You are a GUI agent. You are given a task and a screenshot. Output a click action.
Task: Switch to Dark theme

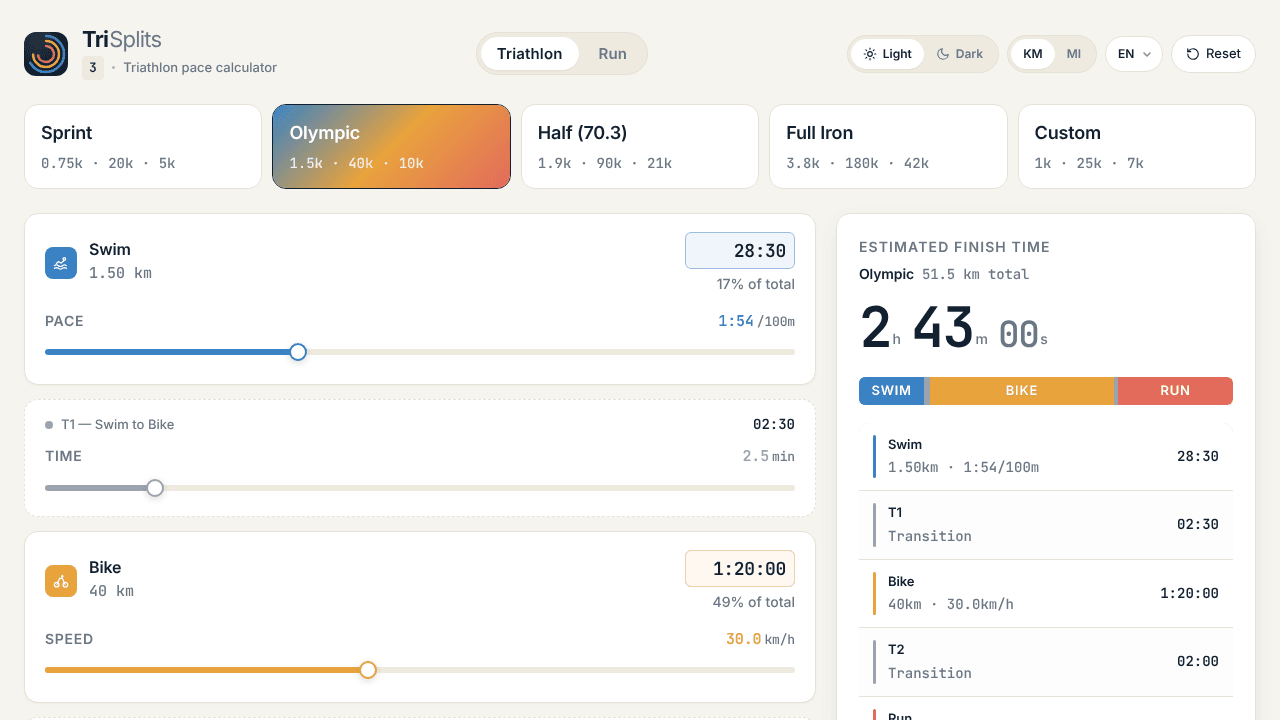pyautogui.click(x=960, y=54)
